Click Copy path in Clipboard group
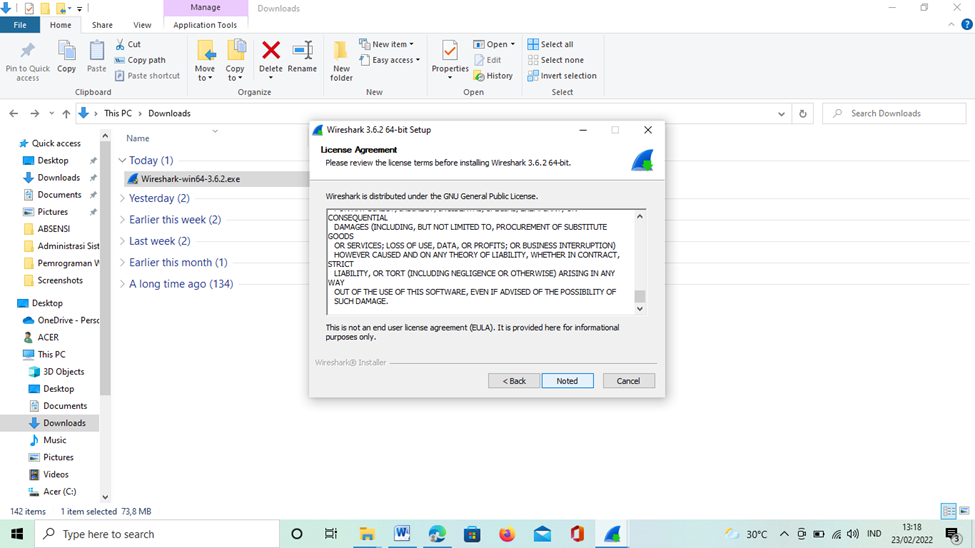 tap(140, 60)
